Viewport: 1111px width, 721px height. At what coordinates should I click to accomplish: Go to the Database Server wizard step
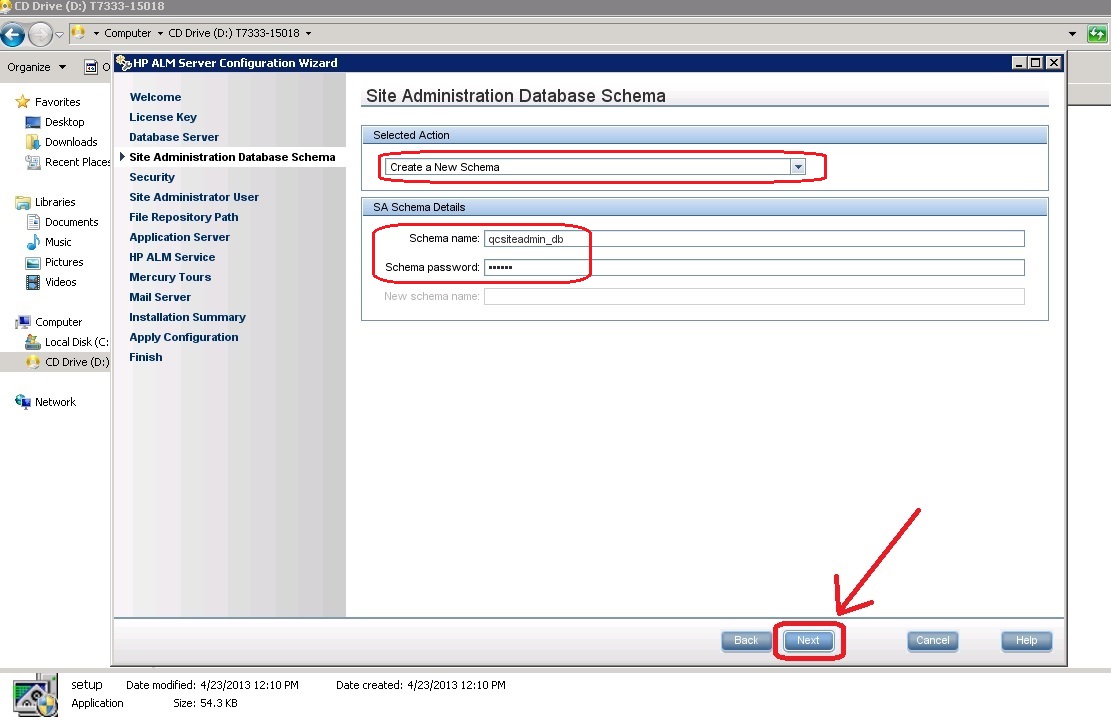tap(174, 137)
